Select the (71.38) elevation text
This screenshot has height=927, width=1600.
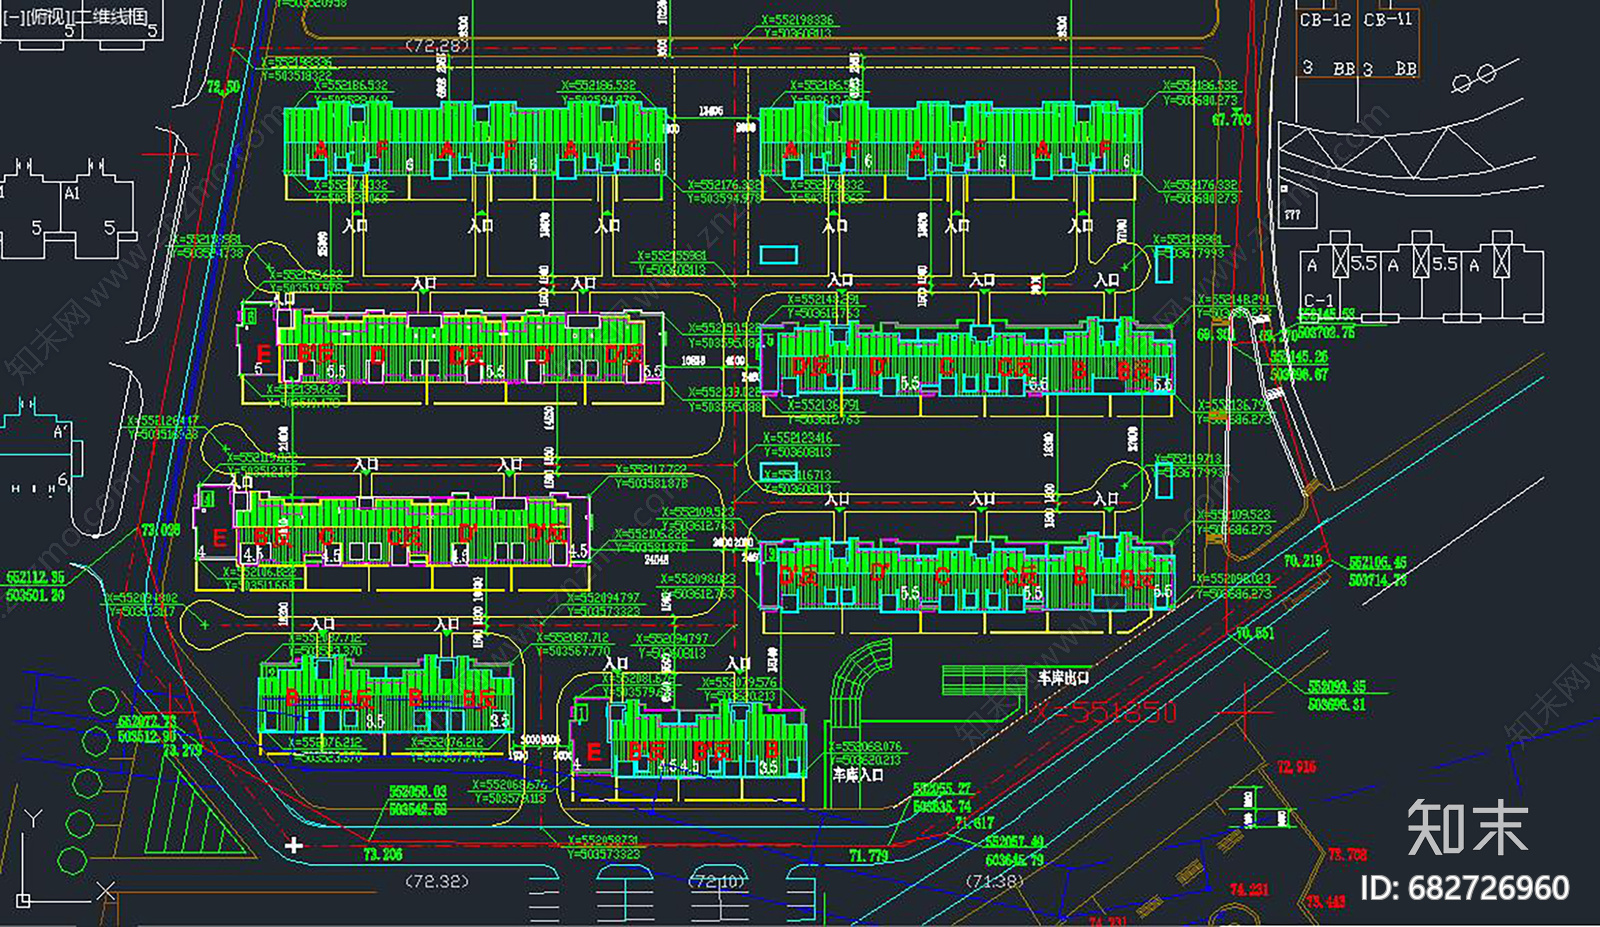click(x=994, y=881)
